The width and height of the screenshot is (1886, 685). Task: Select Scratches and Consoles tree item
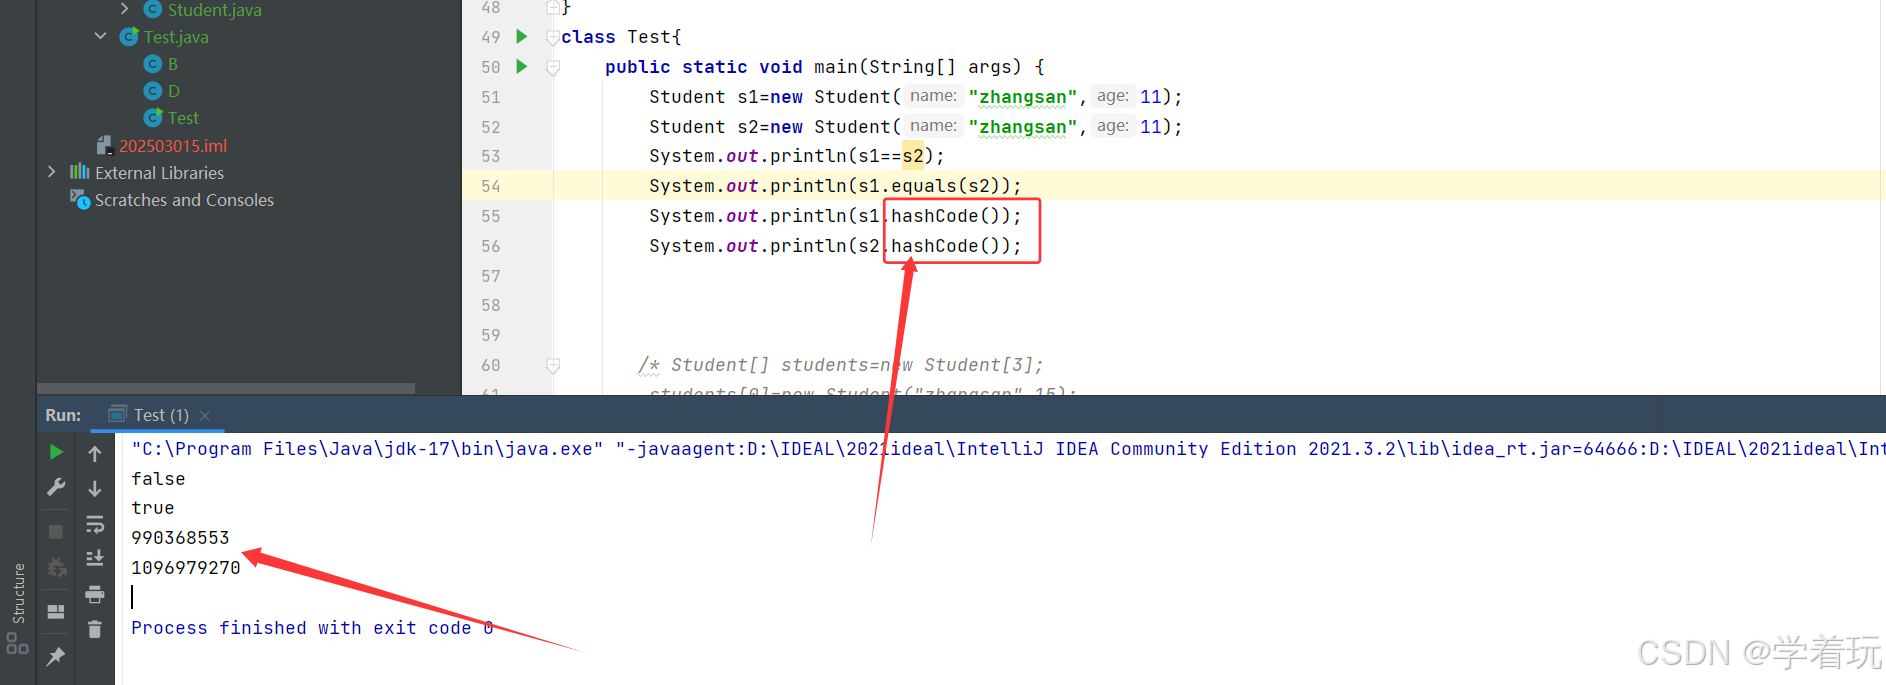pyautogui.click(x=184, y=200)
